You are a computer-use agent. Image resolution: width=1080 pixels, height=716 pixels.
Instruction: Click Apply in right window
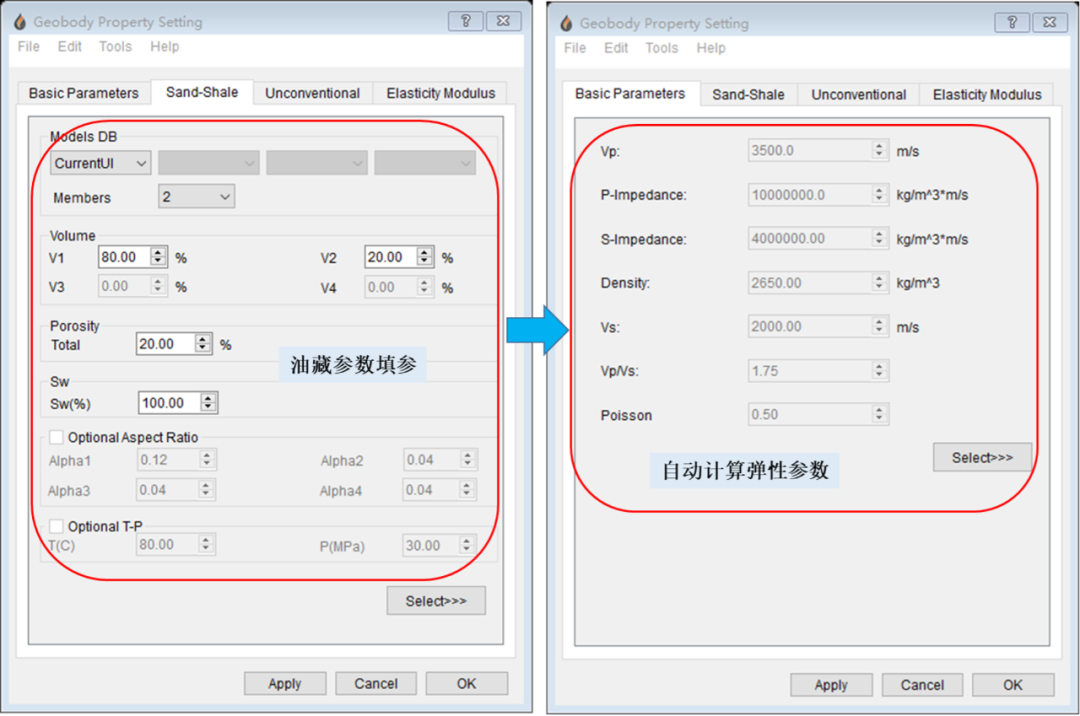(831, 685)
